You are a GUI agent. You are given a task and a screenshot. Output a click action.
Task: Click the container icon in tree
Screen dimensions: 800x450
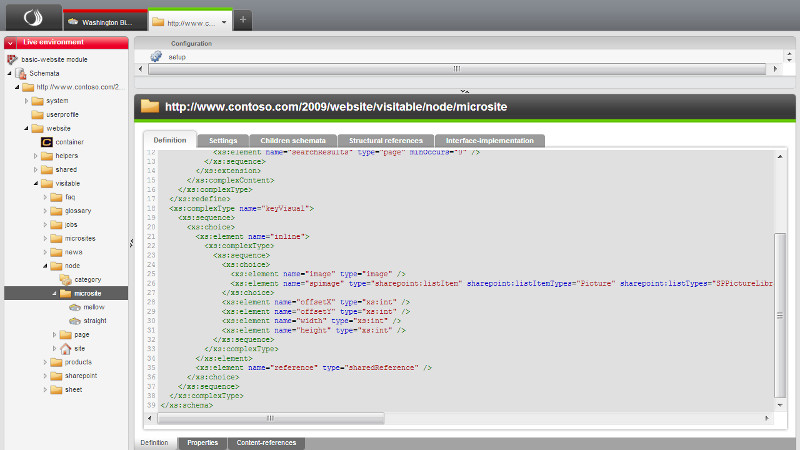click(46, 142)
